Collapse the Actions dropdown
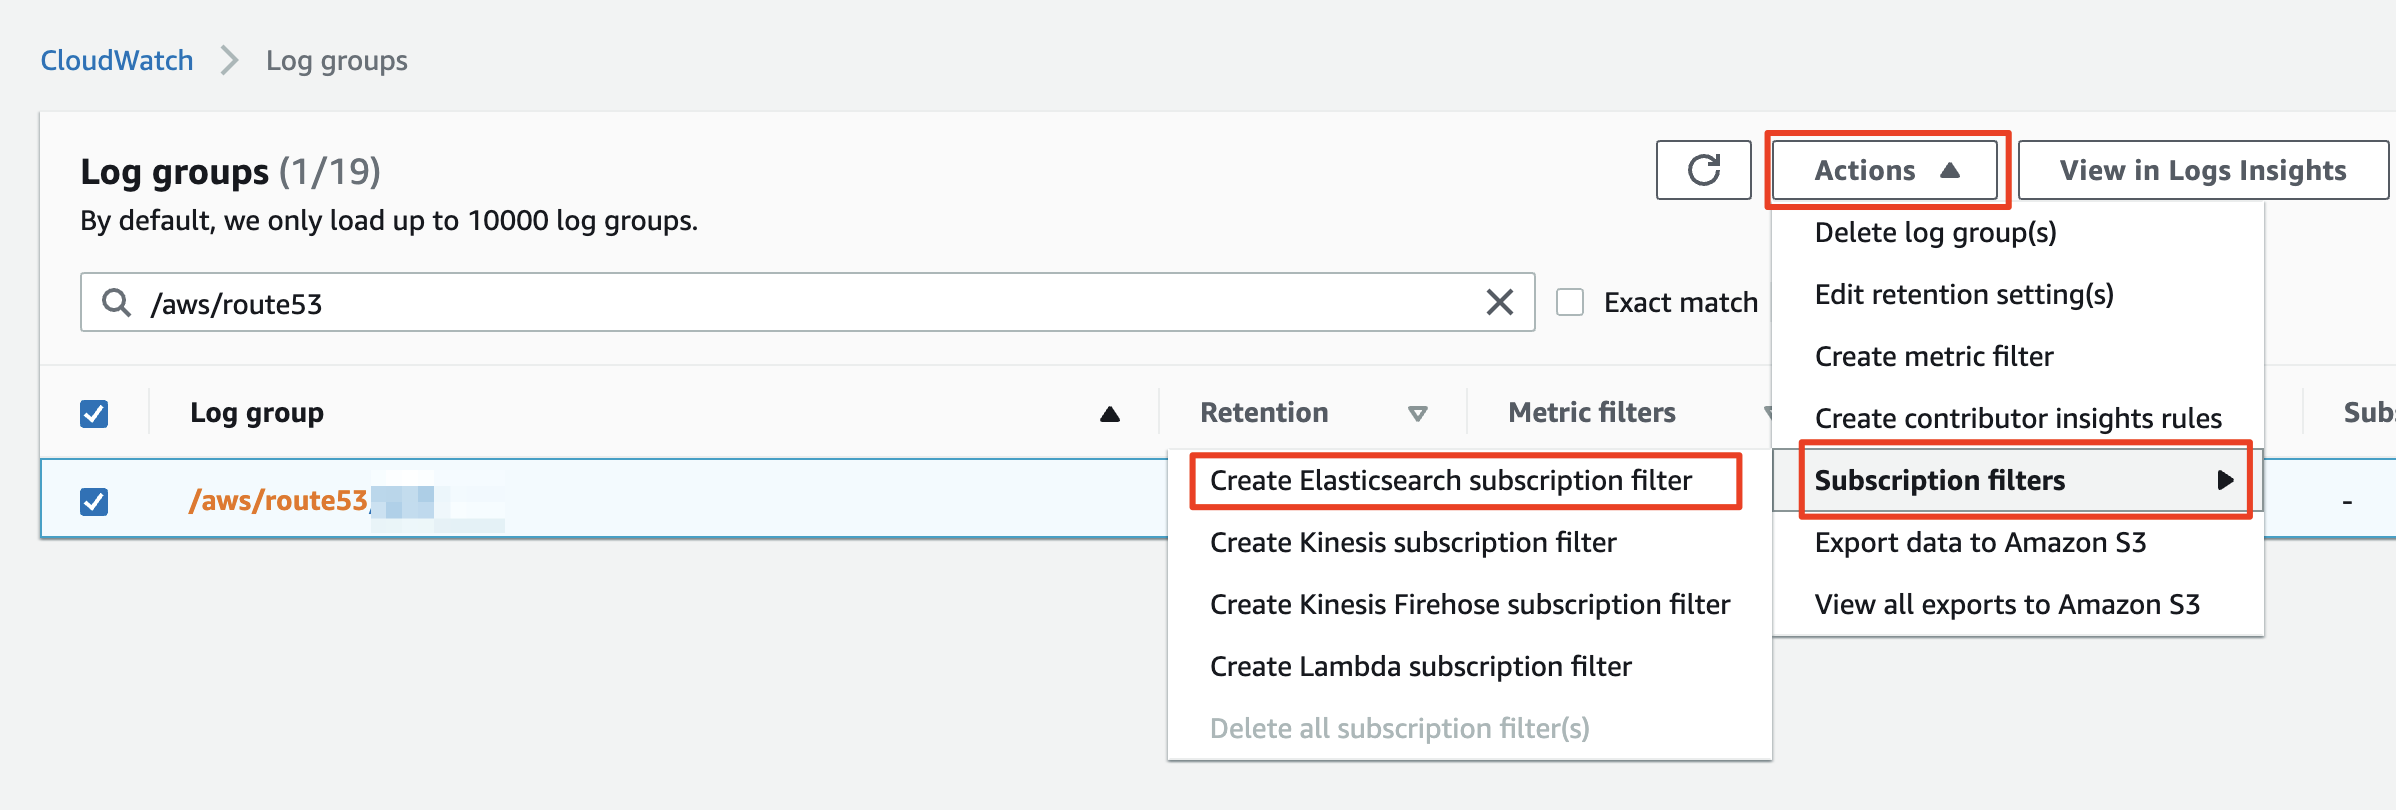The image size is (2396, 810). click(1887, 170)
